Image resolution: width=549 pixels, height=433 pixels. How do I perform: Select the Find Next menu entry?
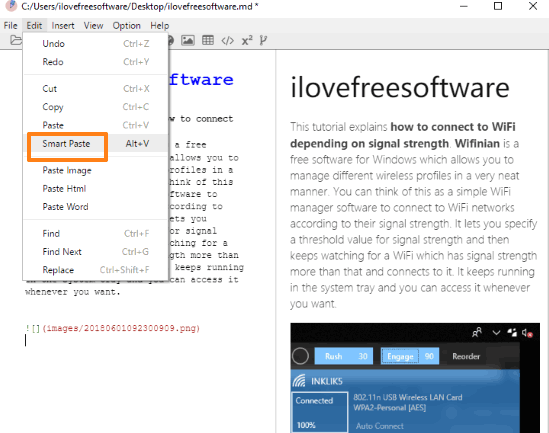click(96, 252)
